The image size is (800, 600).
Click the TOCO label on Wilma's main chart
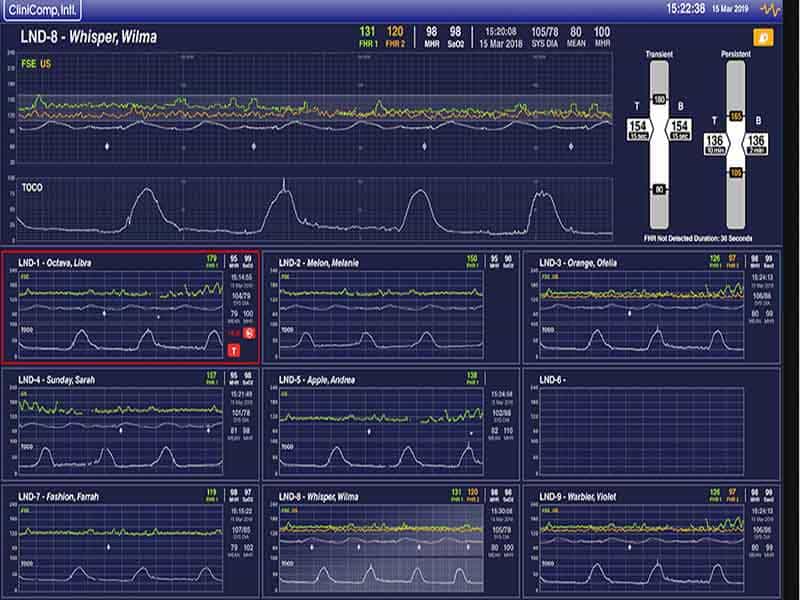tap(32, 188)
